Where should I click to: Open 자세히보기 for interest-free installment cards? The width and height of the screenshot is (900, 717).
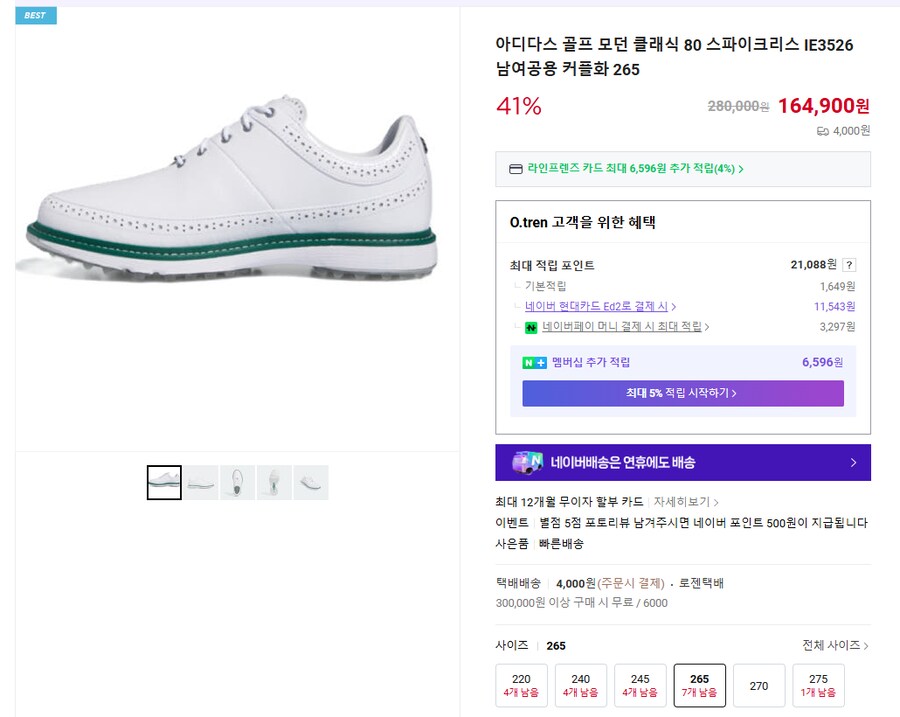(x=685, y=502)
